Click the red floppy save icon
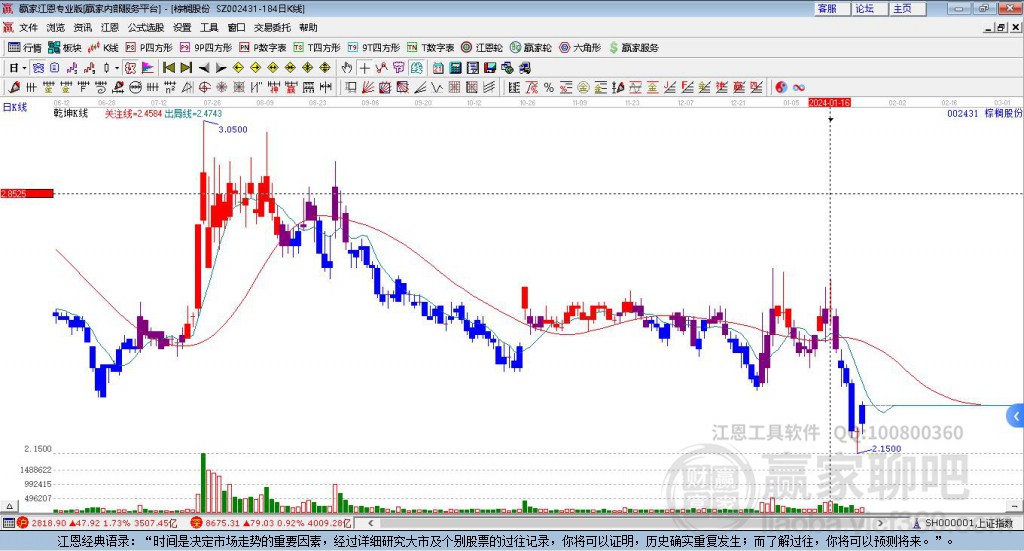Screen dimensions: 1024x551 click(x=490, y=68)
